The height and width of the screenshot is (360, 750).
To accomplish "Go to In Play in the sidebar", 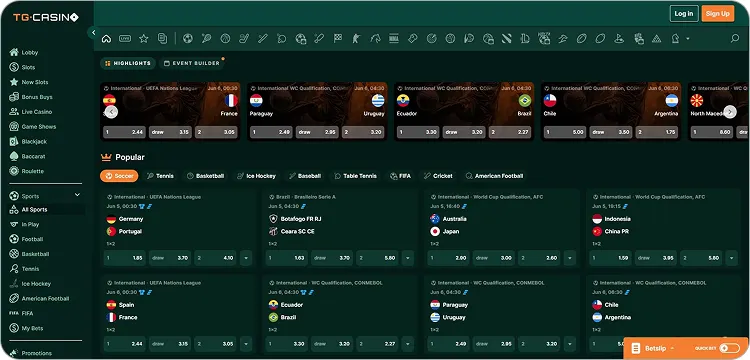I will (30, 224).
